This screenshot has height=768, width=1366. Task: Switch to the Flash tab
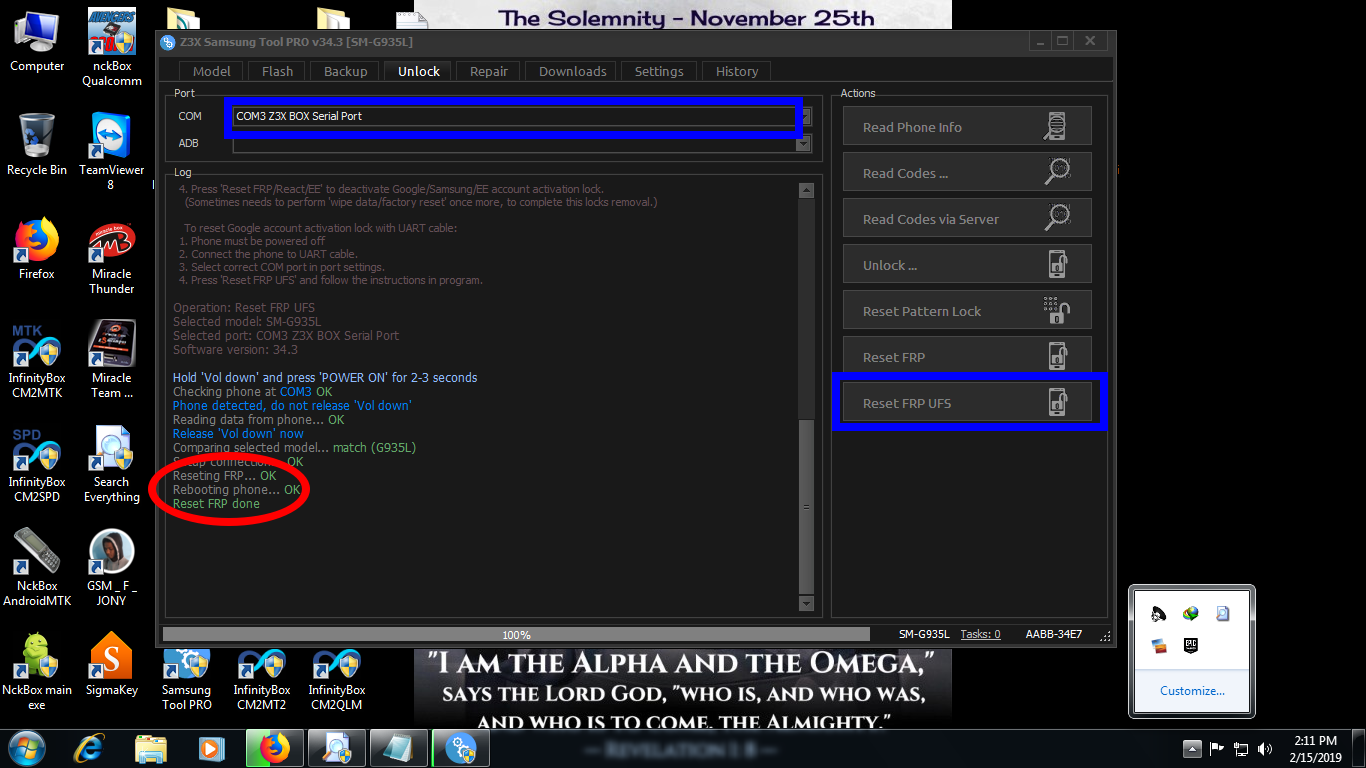pos(278,71)
